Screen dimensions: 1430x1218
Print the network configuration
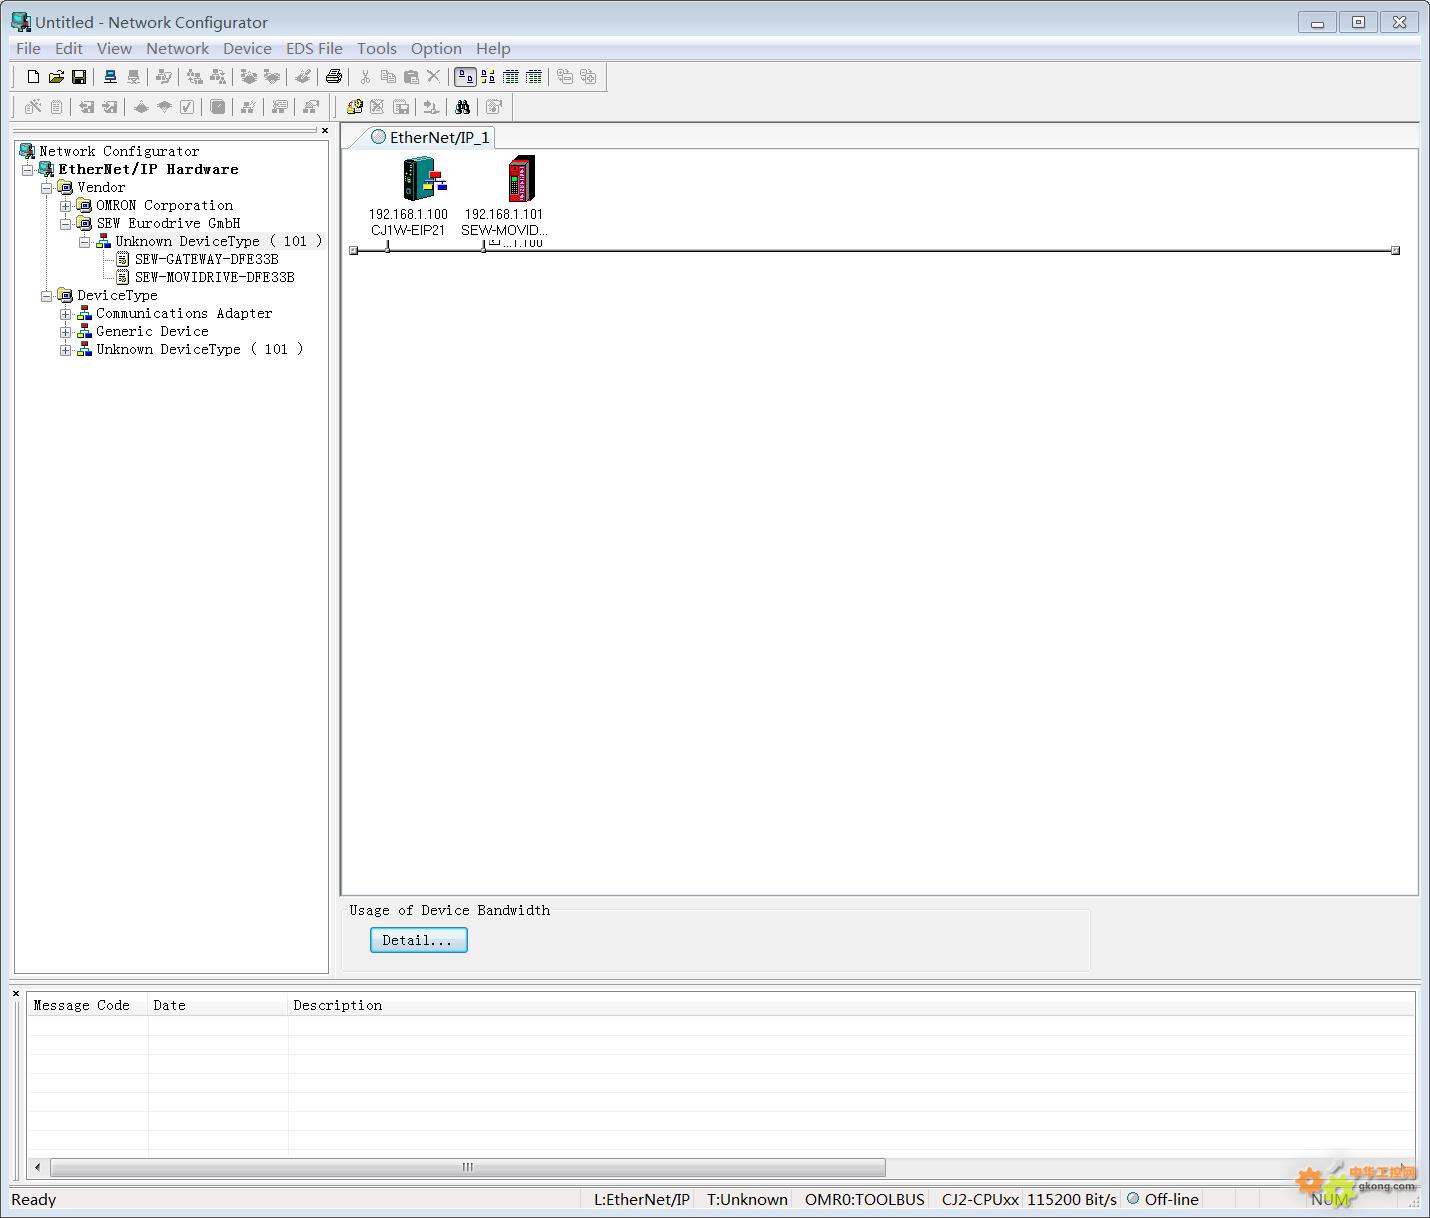(334, 77)
